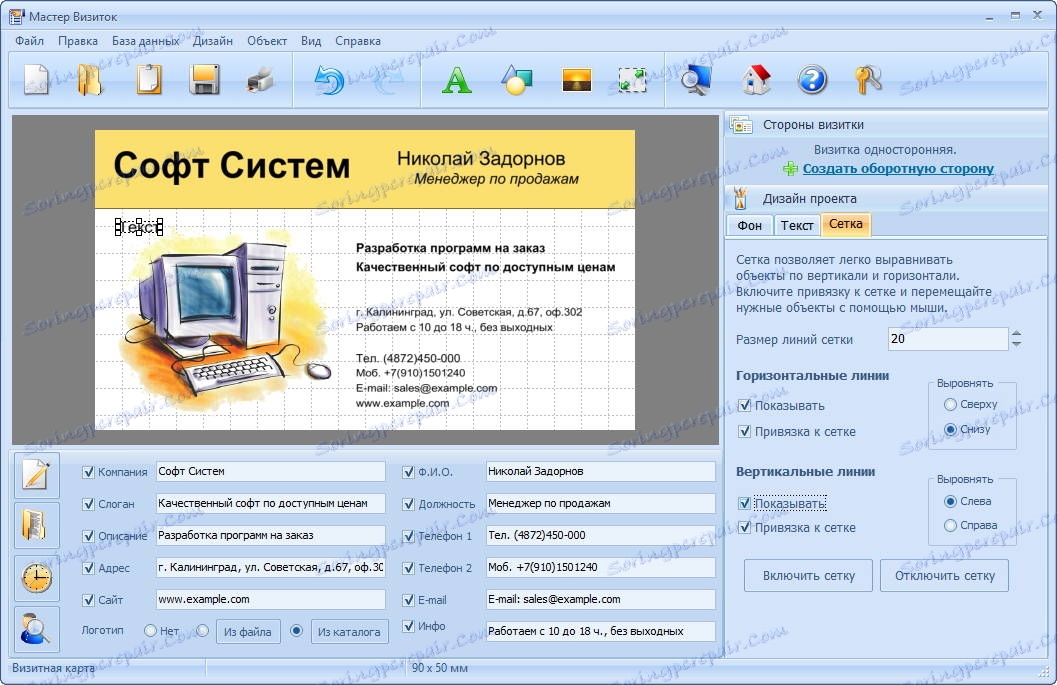Select the Add Text tool
The height and width of the screenshot is (685, 1057).
[x=457, y=80]
